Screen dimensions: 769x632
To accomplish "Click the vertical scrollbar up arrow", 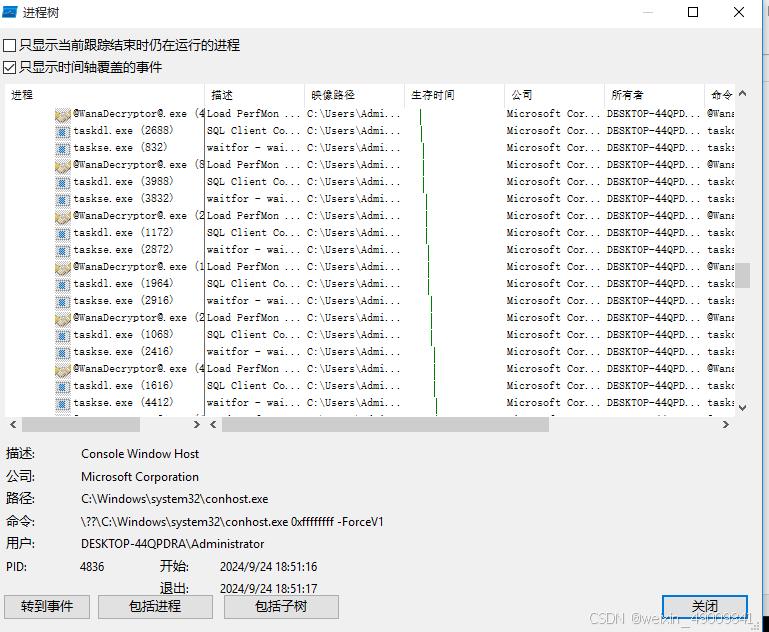I will tap(743, 93).
